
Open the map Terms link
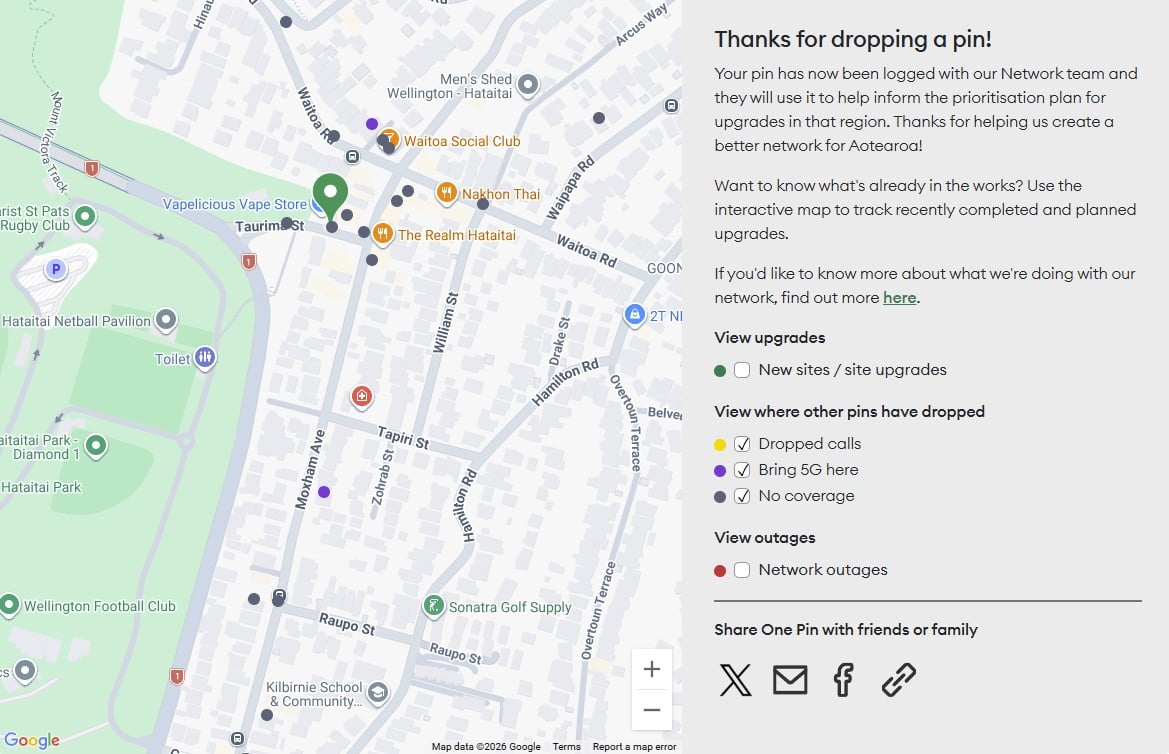coord(566,747)
